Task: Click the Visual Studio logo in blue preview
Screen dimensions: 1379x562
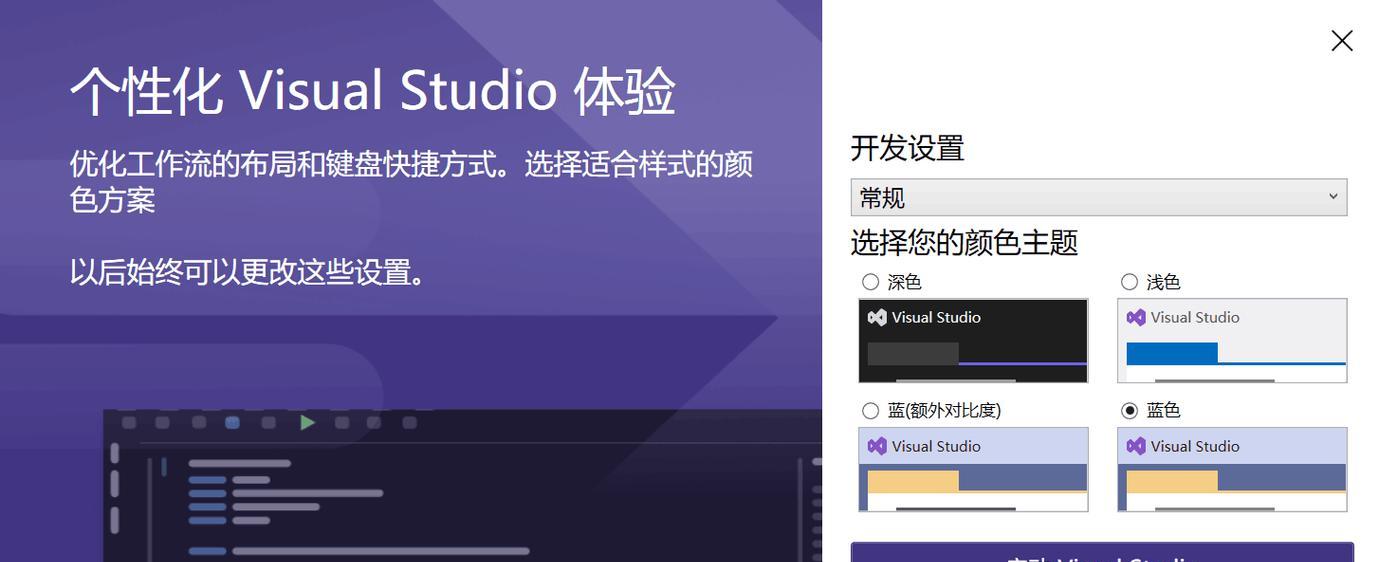Action: pyautogui.click(x=1136, y=446)
